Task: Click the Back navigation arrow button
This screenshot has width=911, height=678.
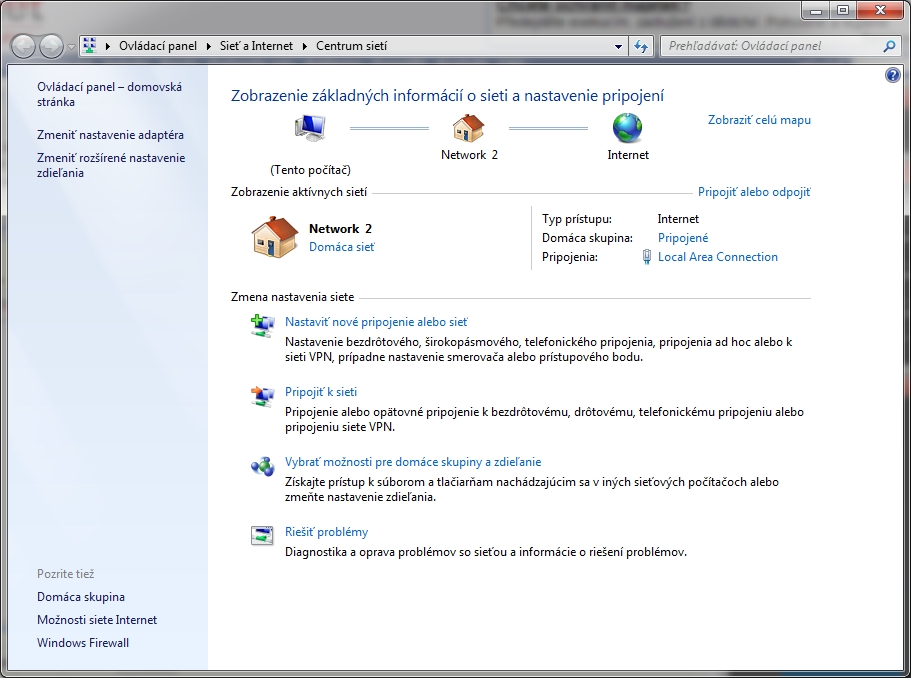Action: tap(24, 46)
